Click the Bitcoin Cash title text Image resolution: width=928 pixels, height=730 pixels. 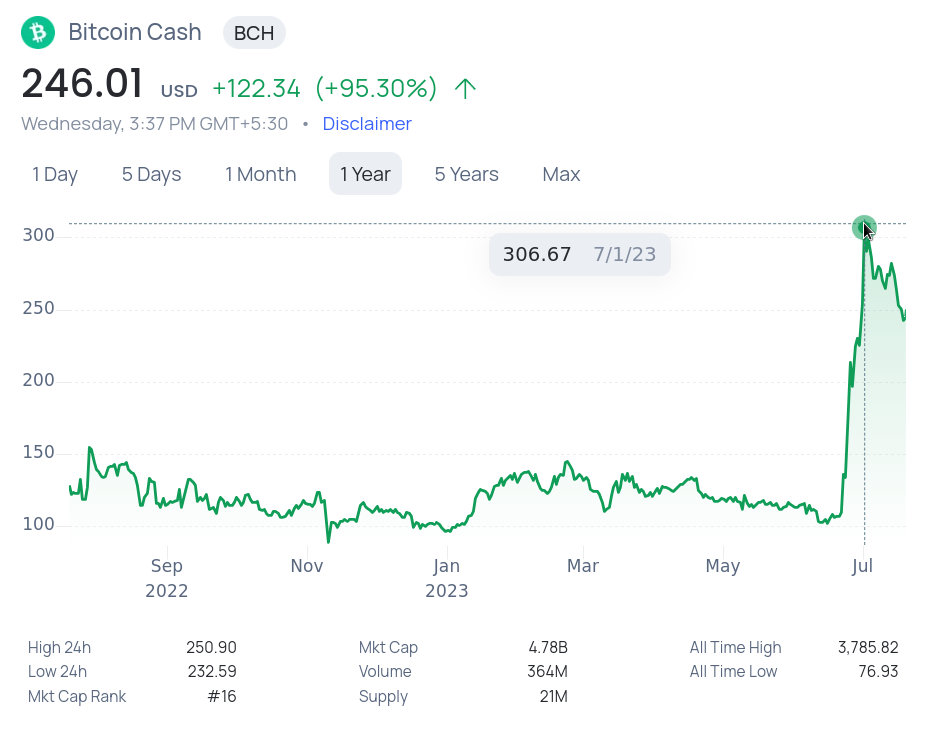click(x=135, y=32)
